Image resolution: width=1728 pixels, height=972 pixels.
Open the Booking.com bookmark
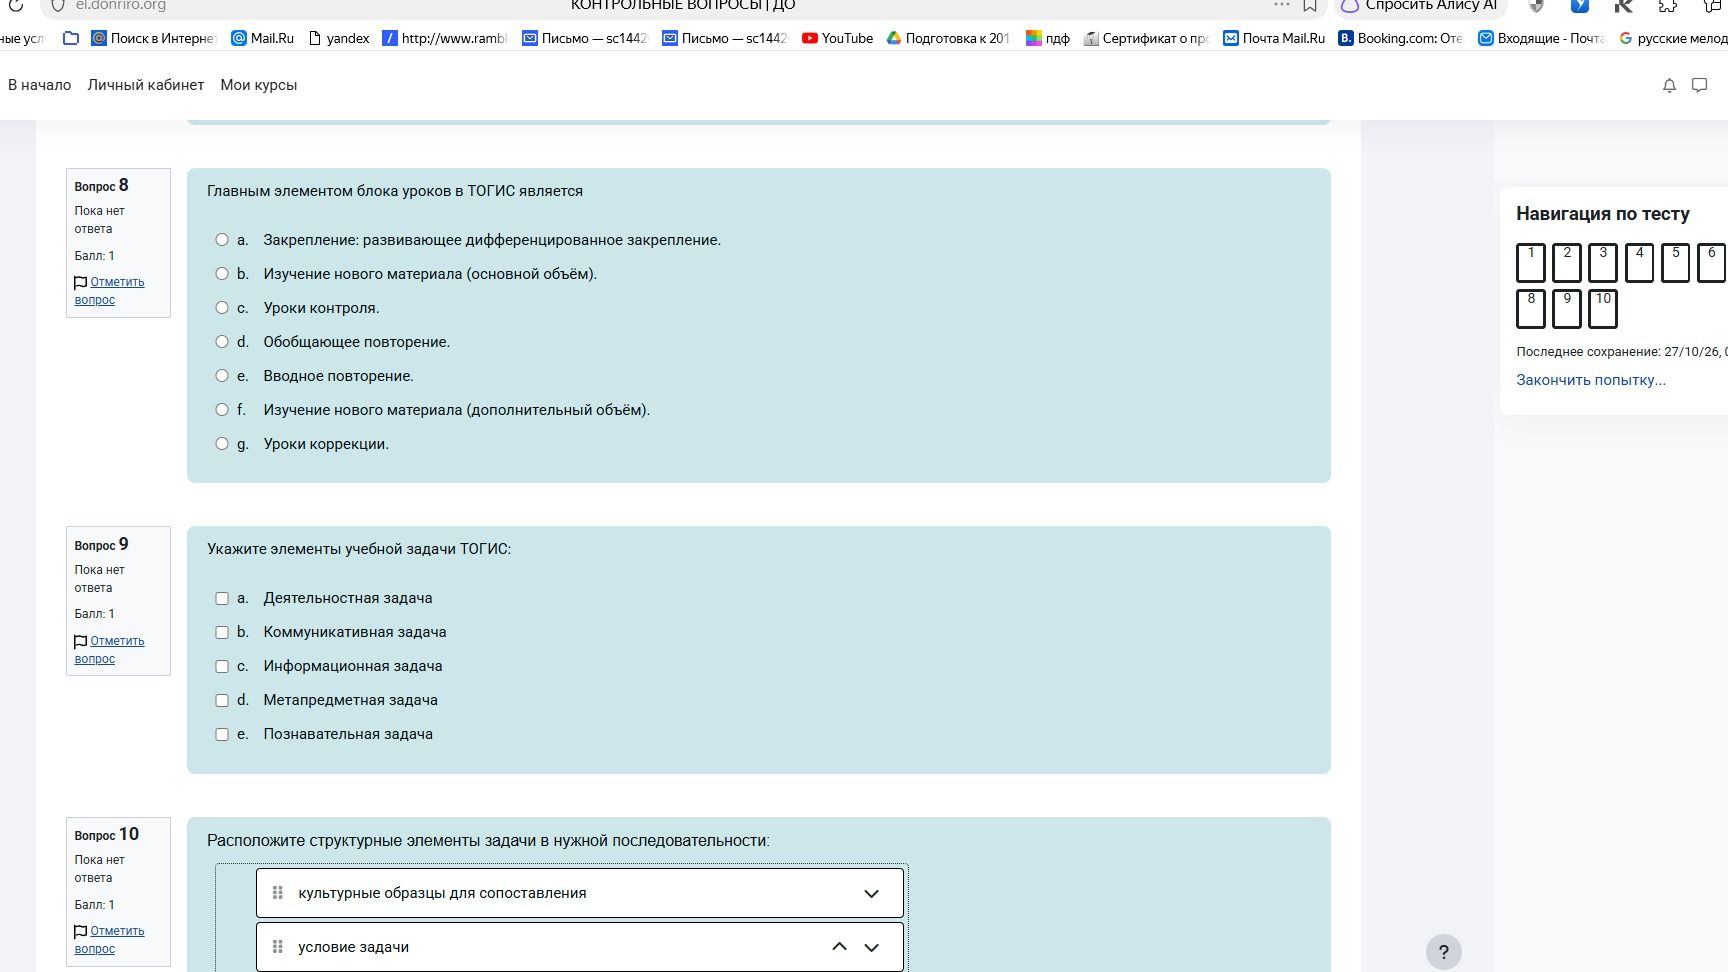(1400, 38)
